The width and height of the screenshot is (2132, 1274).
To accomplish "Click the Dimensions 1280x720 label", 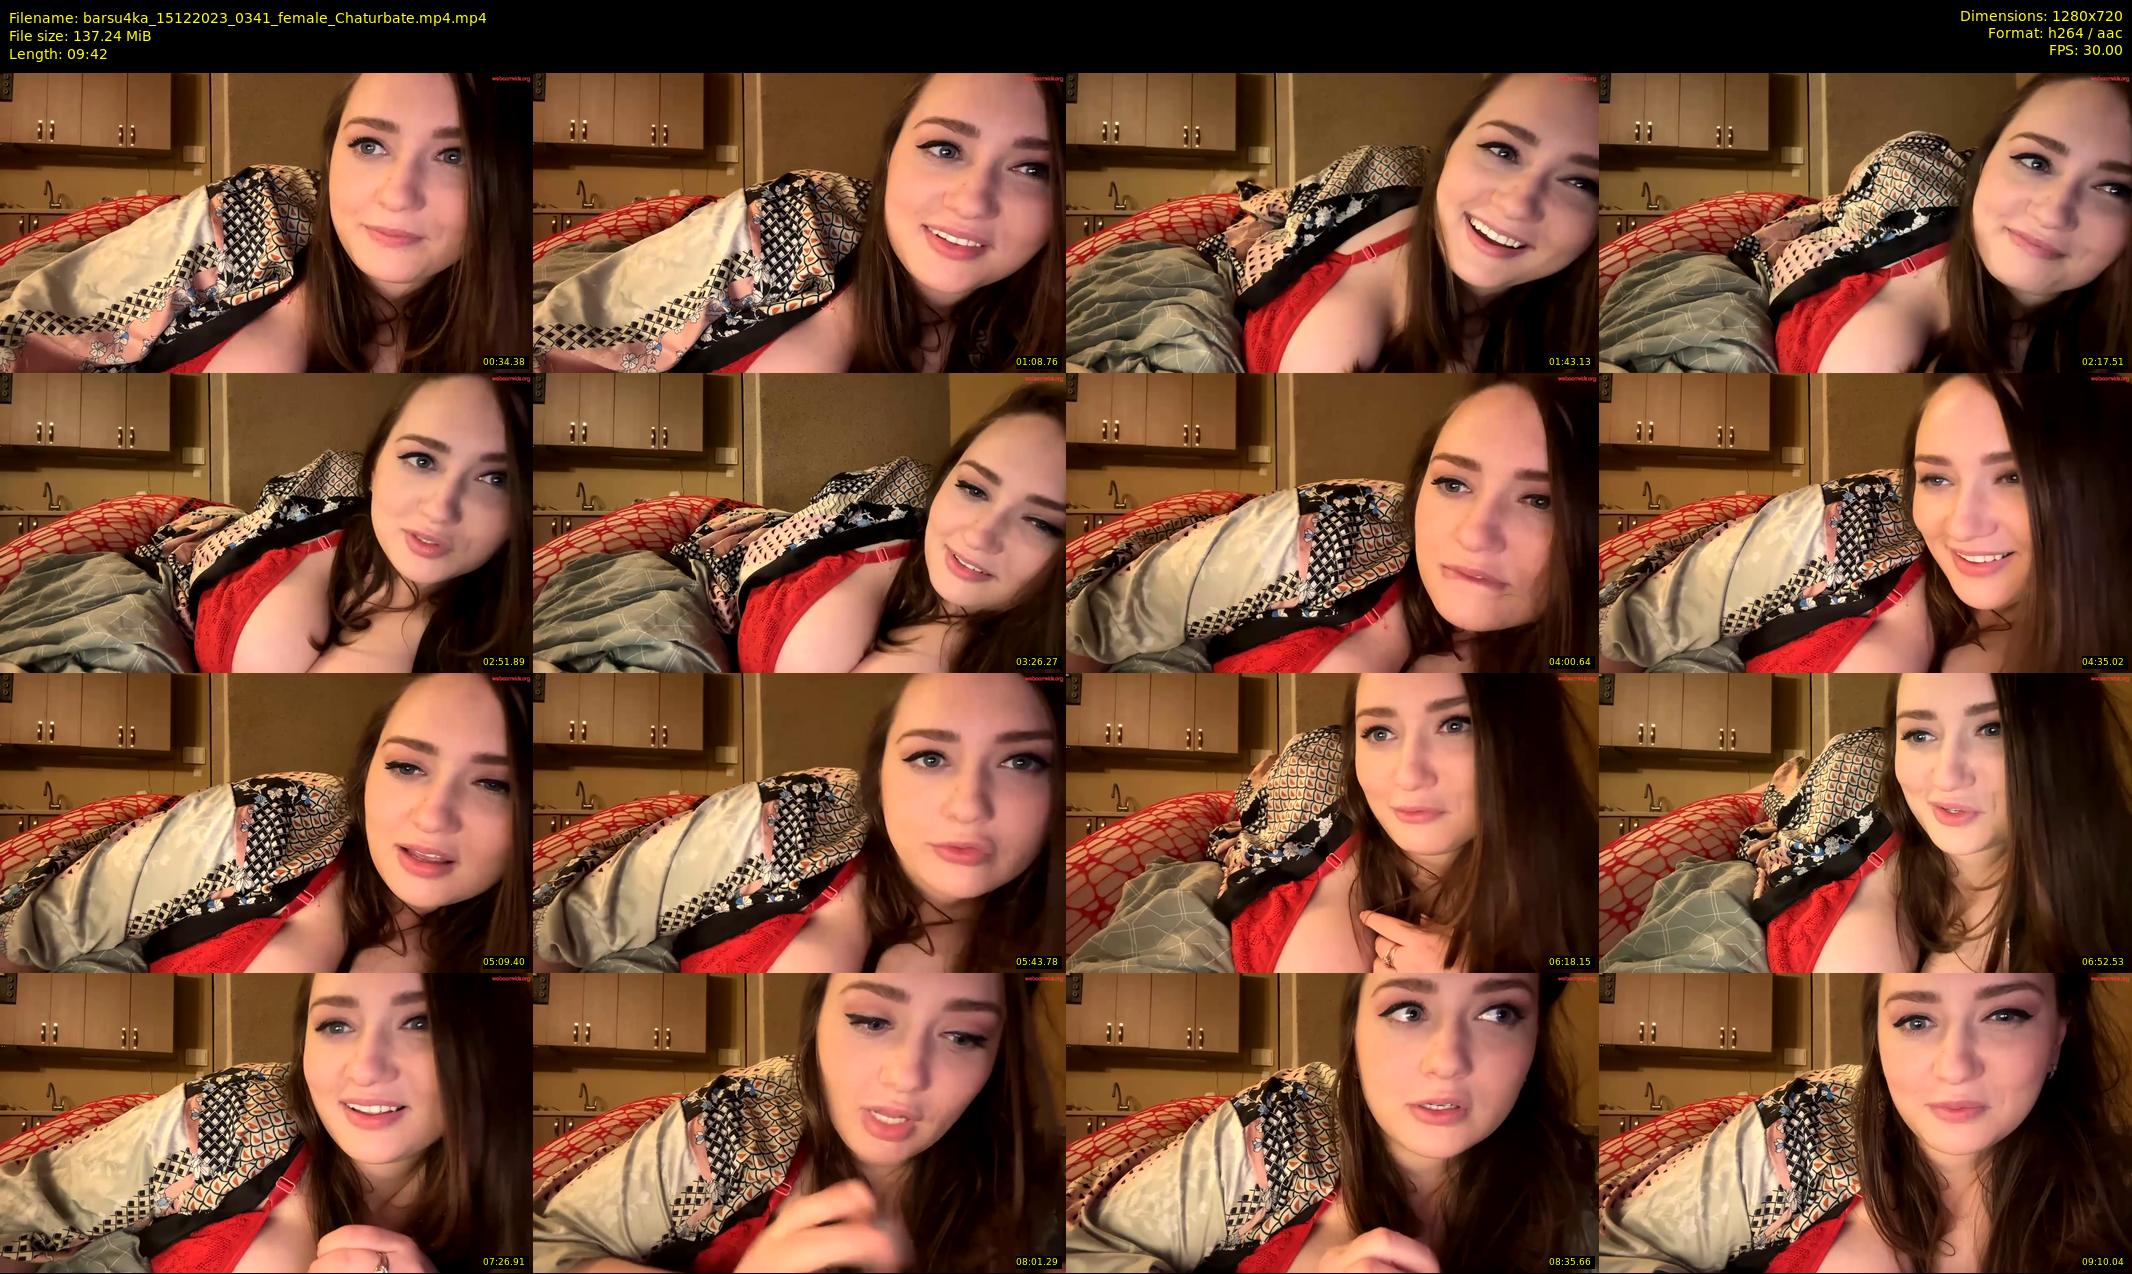I will 2040,16.
